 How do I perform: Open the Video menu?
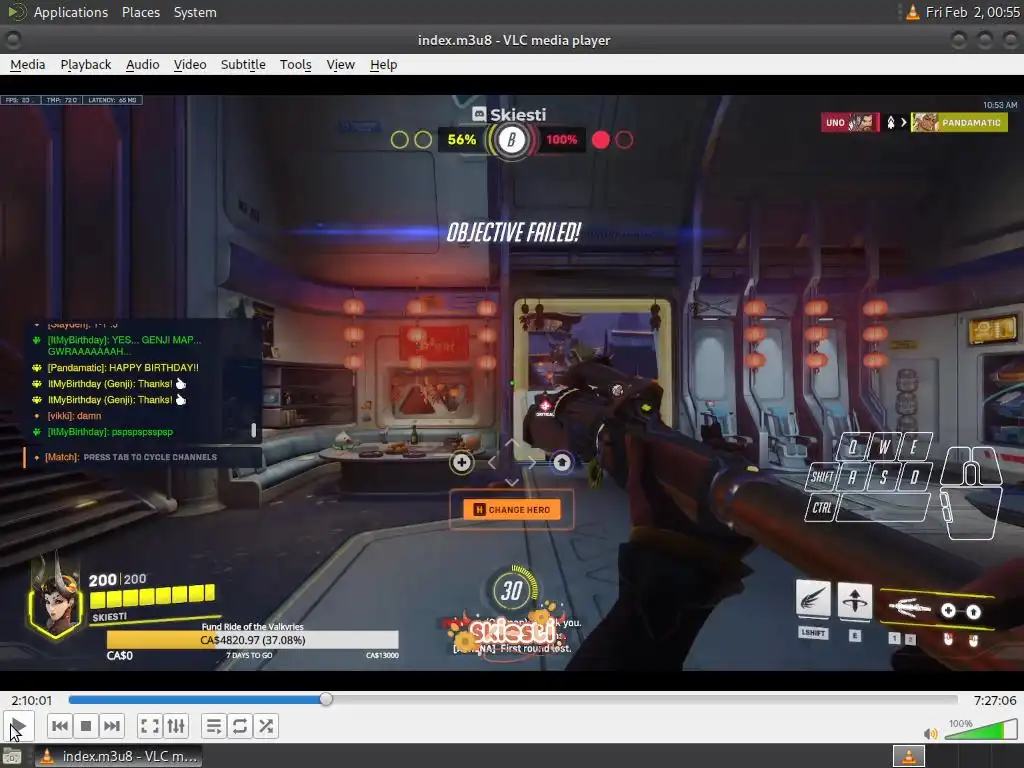190,65
